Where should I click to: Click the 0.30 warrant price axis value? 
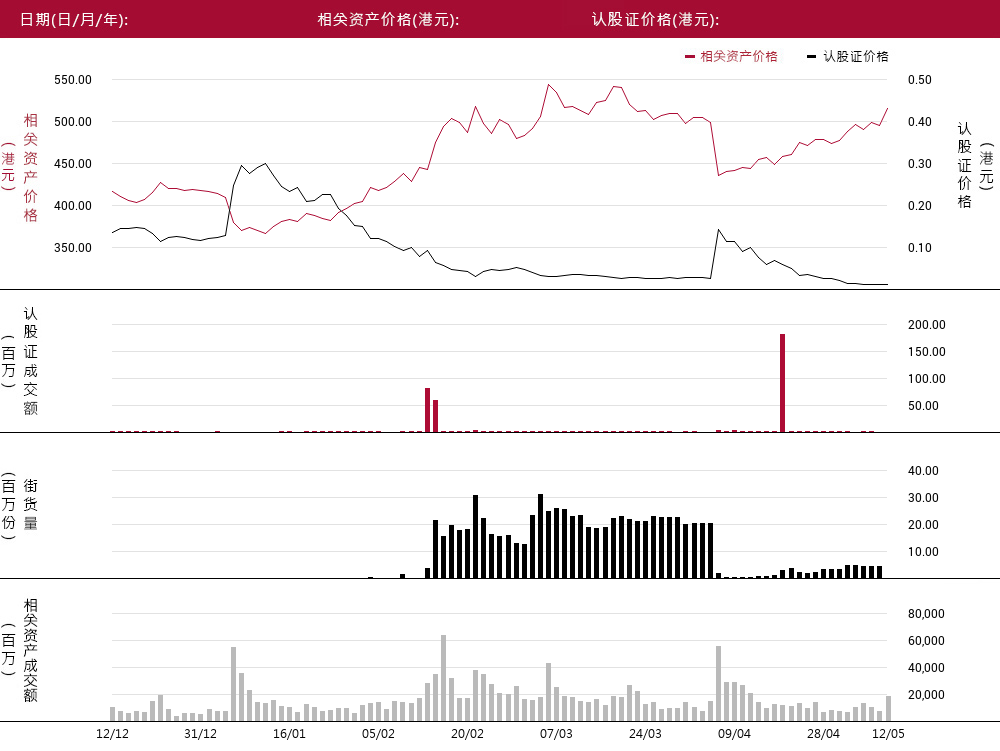[920, 164]
